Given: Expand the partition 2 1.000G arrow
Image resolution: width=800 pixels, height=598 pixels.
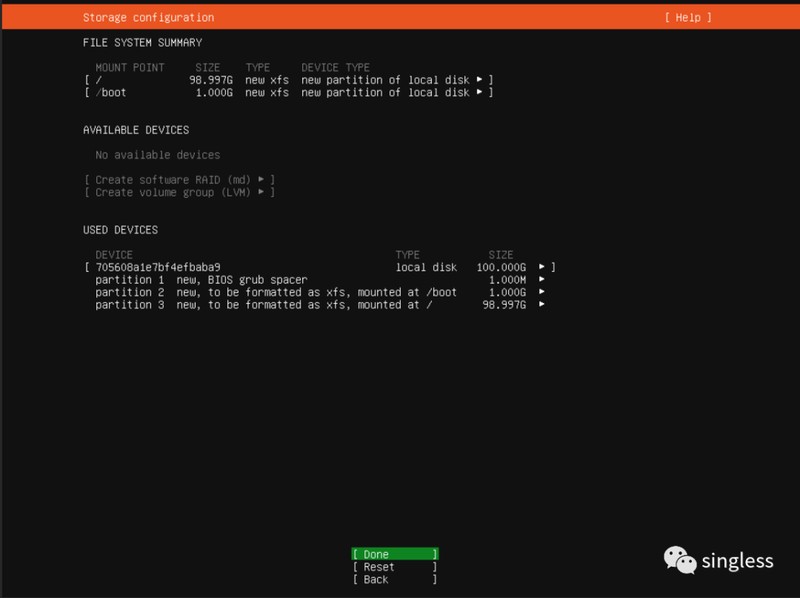Looking at the screenshot, I should click(541, 292).
